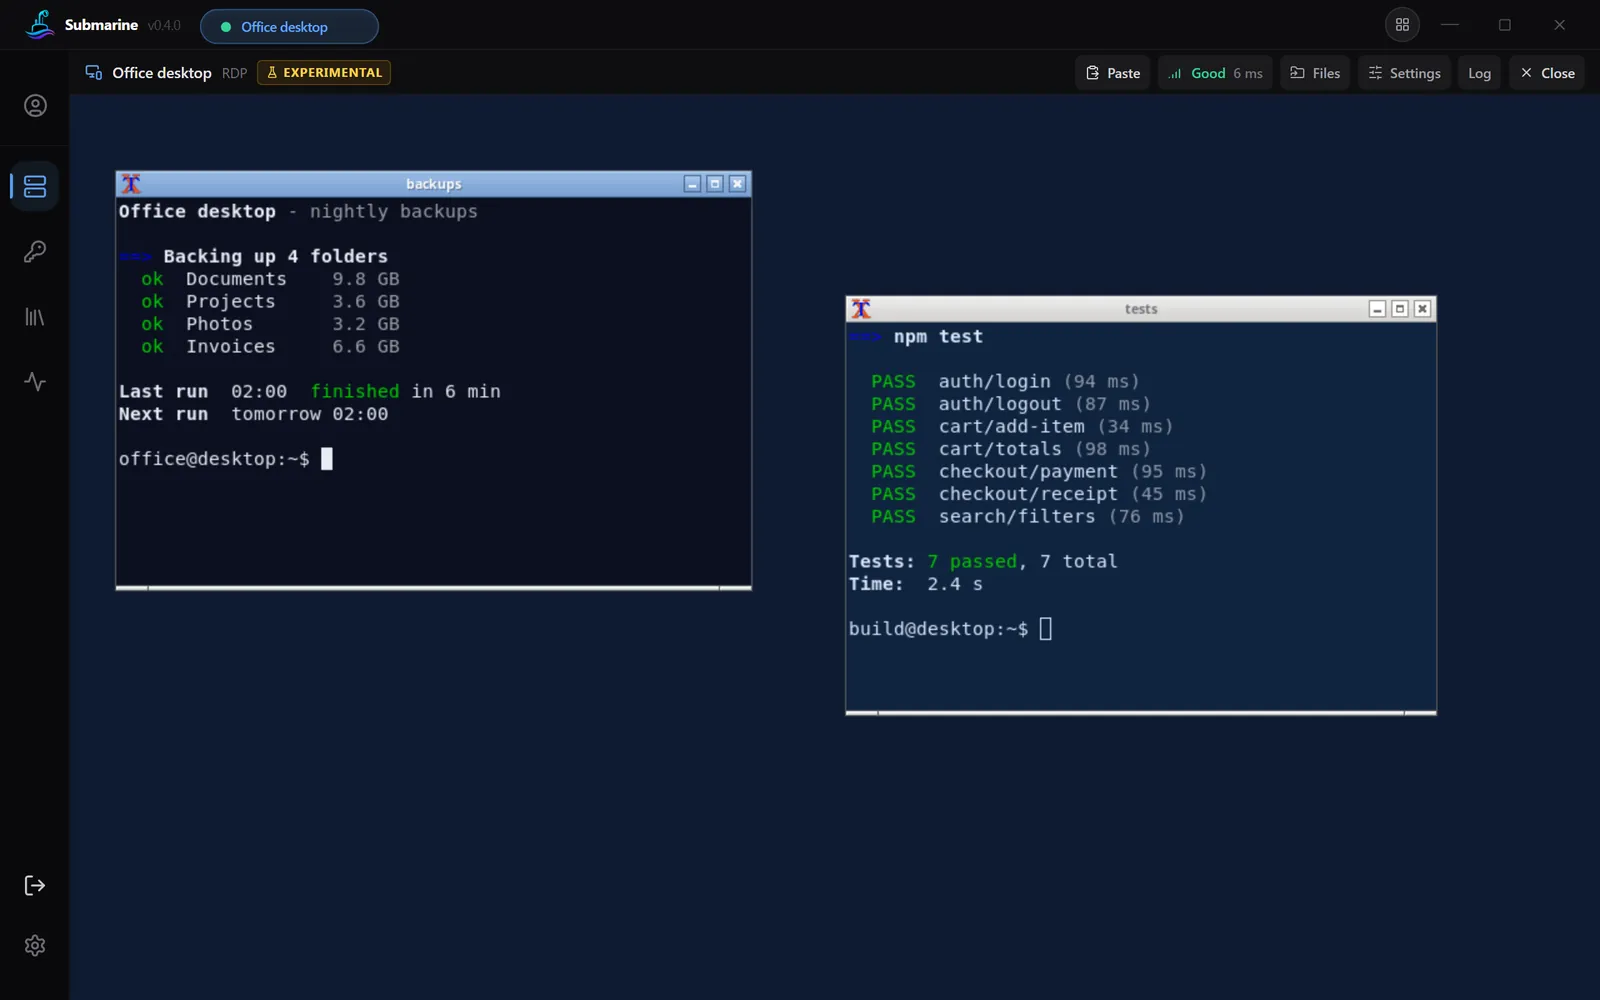Open the grid layout icon in title bar
Viewport: 1600px width, 1000px height.
(x=1402, y=25)
